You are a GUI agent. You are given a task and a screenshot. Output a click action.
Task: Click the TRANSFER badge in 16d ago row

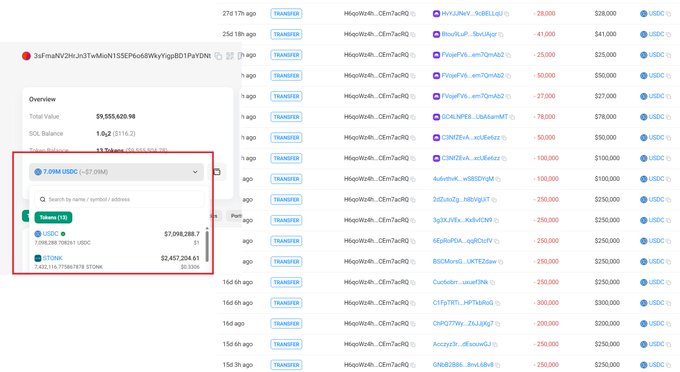tap(286, 323)
